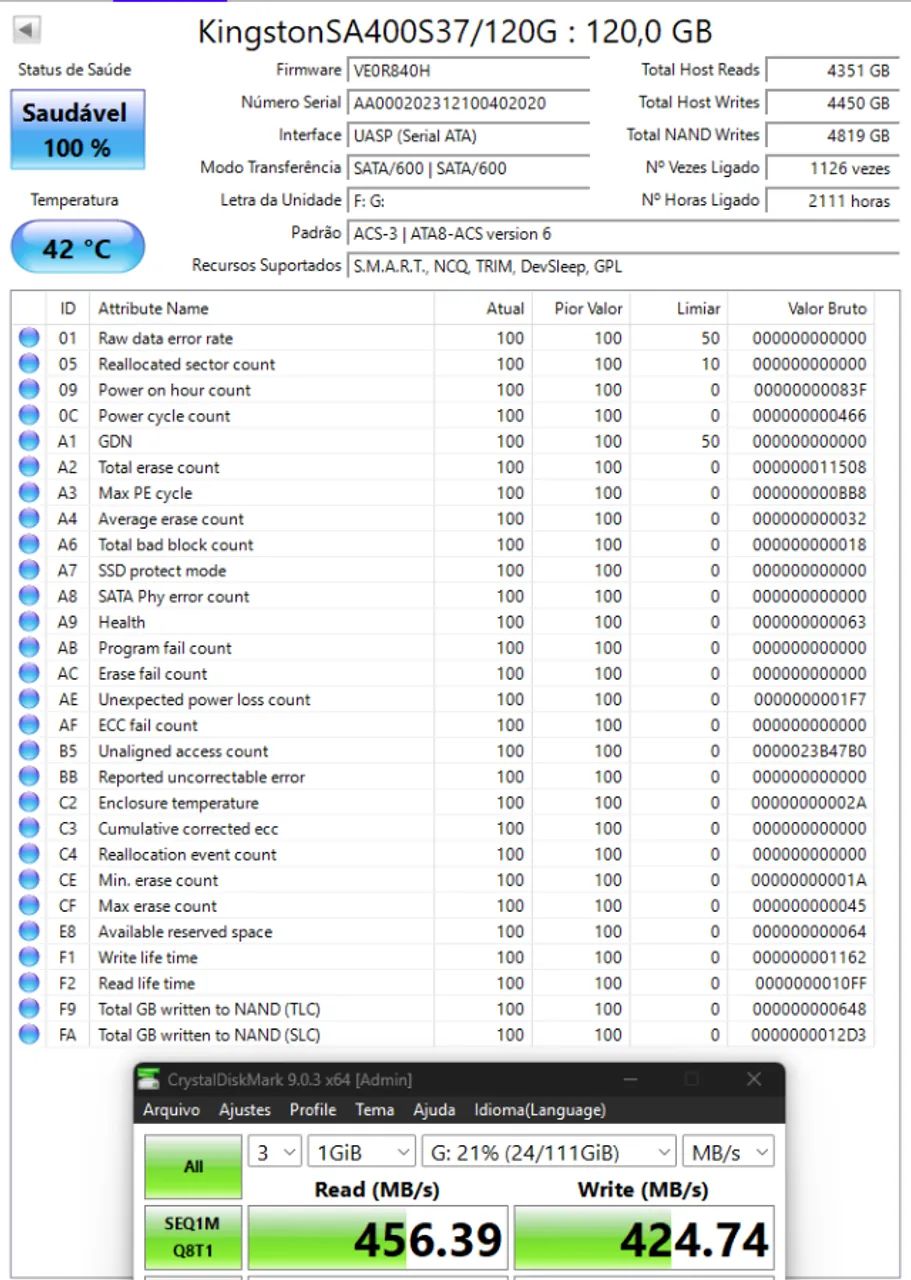Click Pior Valor column header

coord(582,308)
